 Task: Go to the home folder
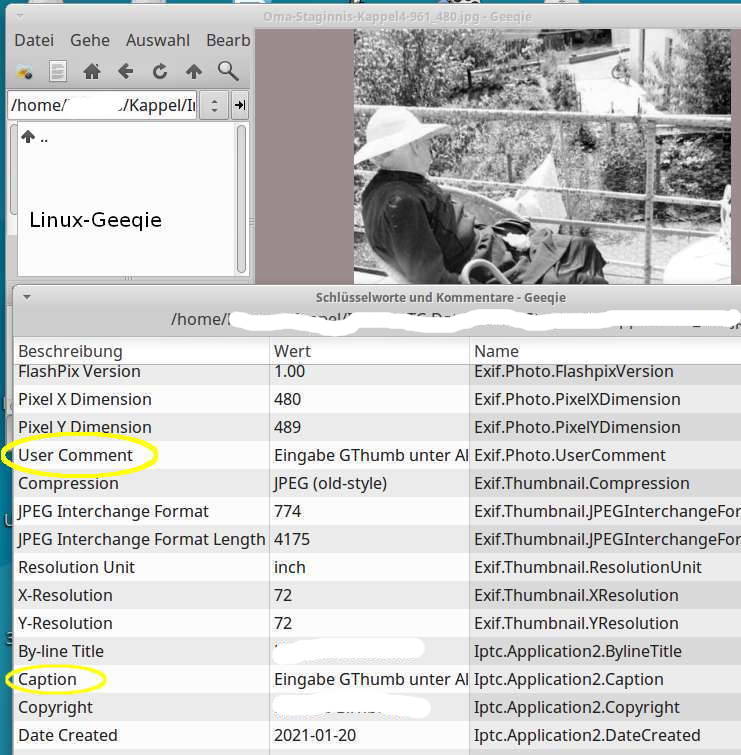[x=91, y=72]
